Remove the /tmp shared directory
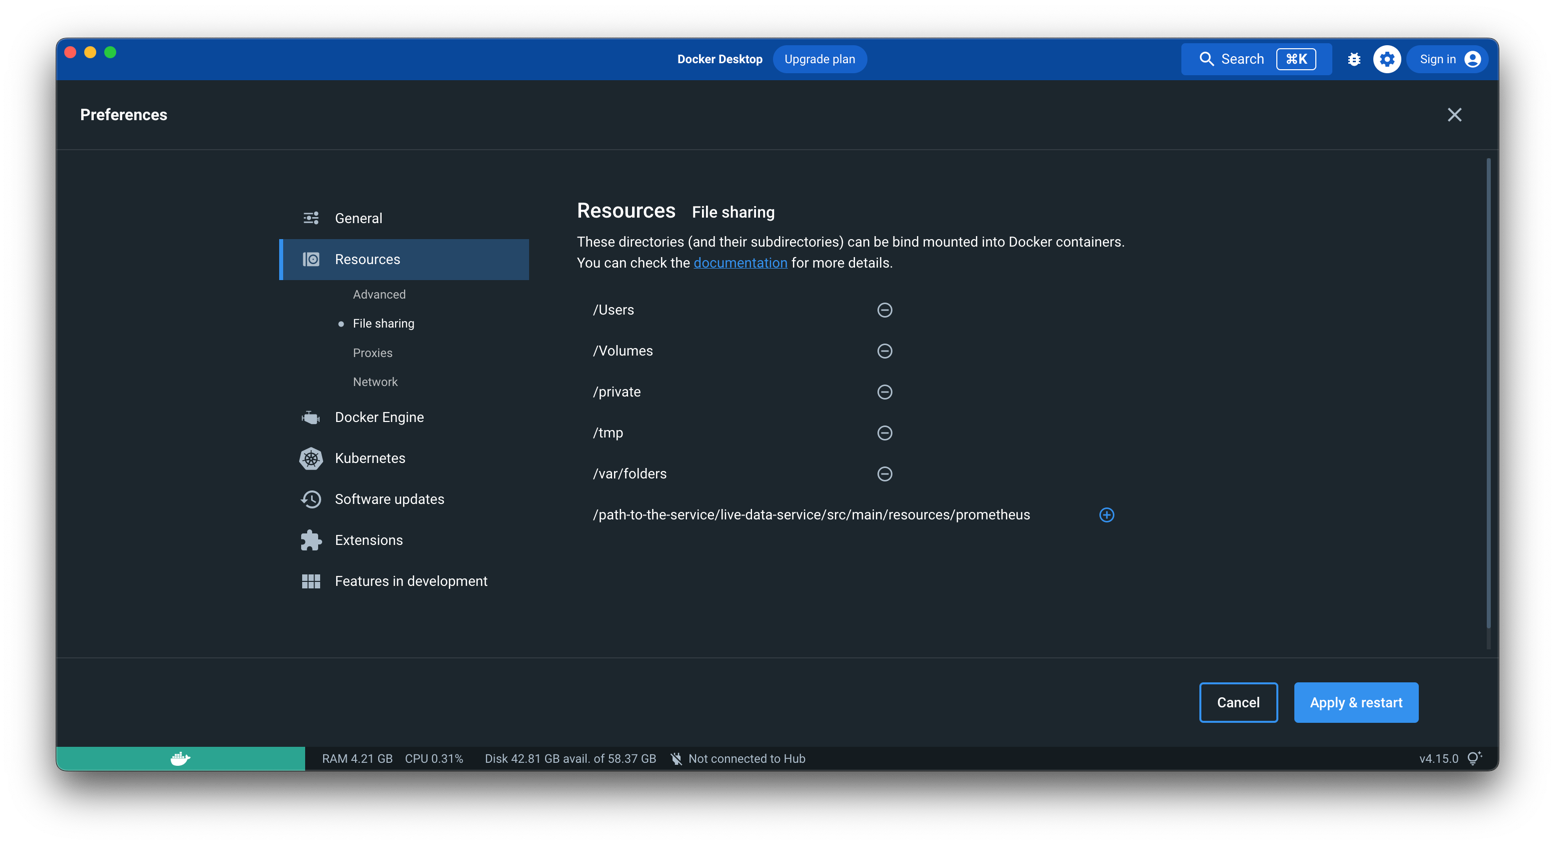The image size is (1555, 845). tap(884, 433)
